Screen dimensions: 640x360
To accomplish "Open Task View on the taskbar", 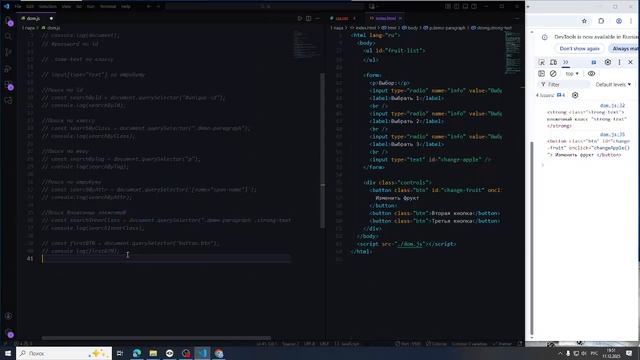I will point(120,353).
